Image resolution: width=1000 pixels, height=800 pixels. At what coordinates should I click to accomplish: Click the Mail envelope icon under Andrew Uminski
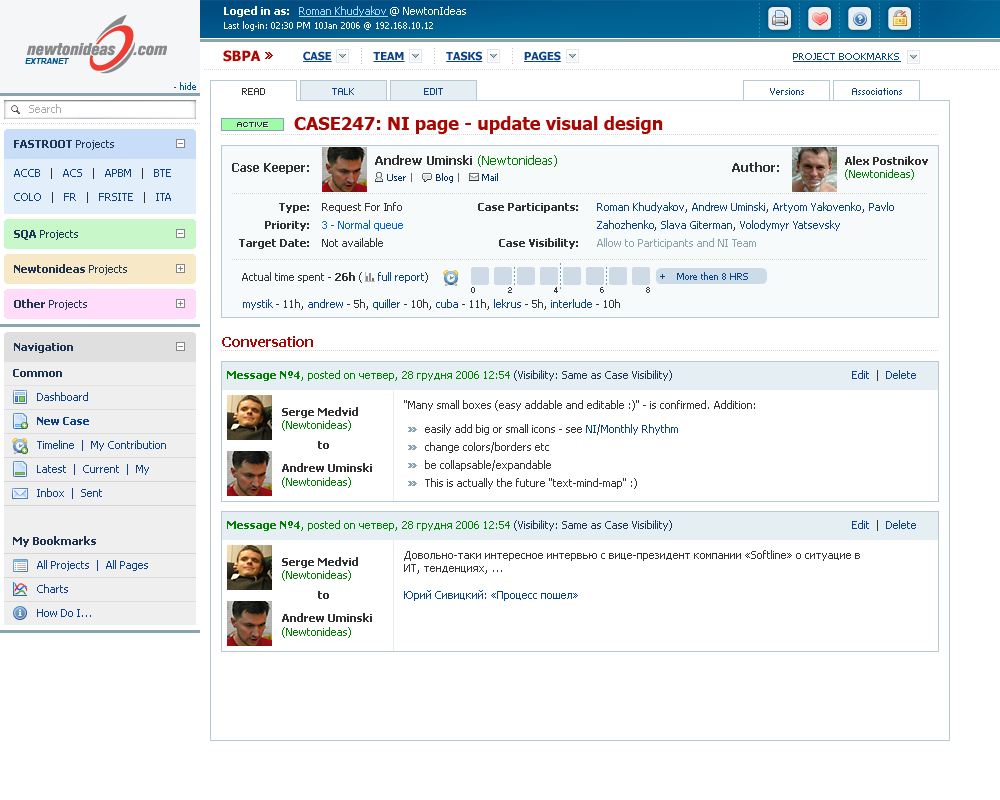[x=474, y=177]
